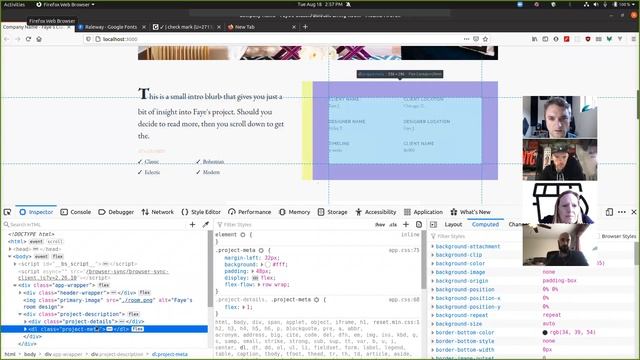Open the Application panel
Screen dimensions: 640x360
tap(423, 212)
